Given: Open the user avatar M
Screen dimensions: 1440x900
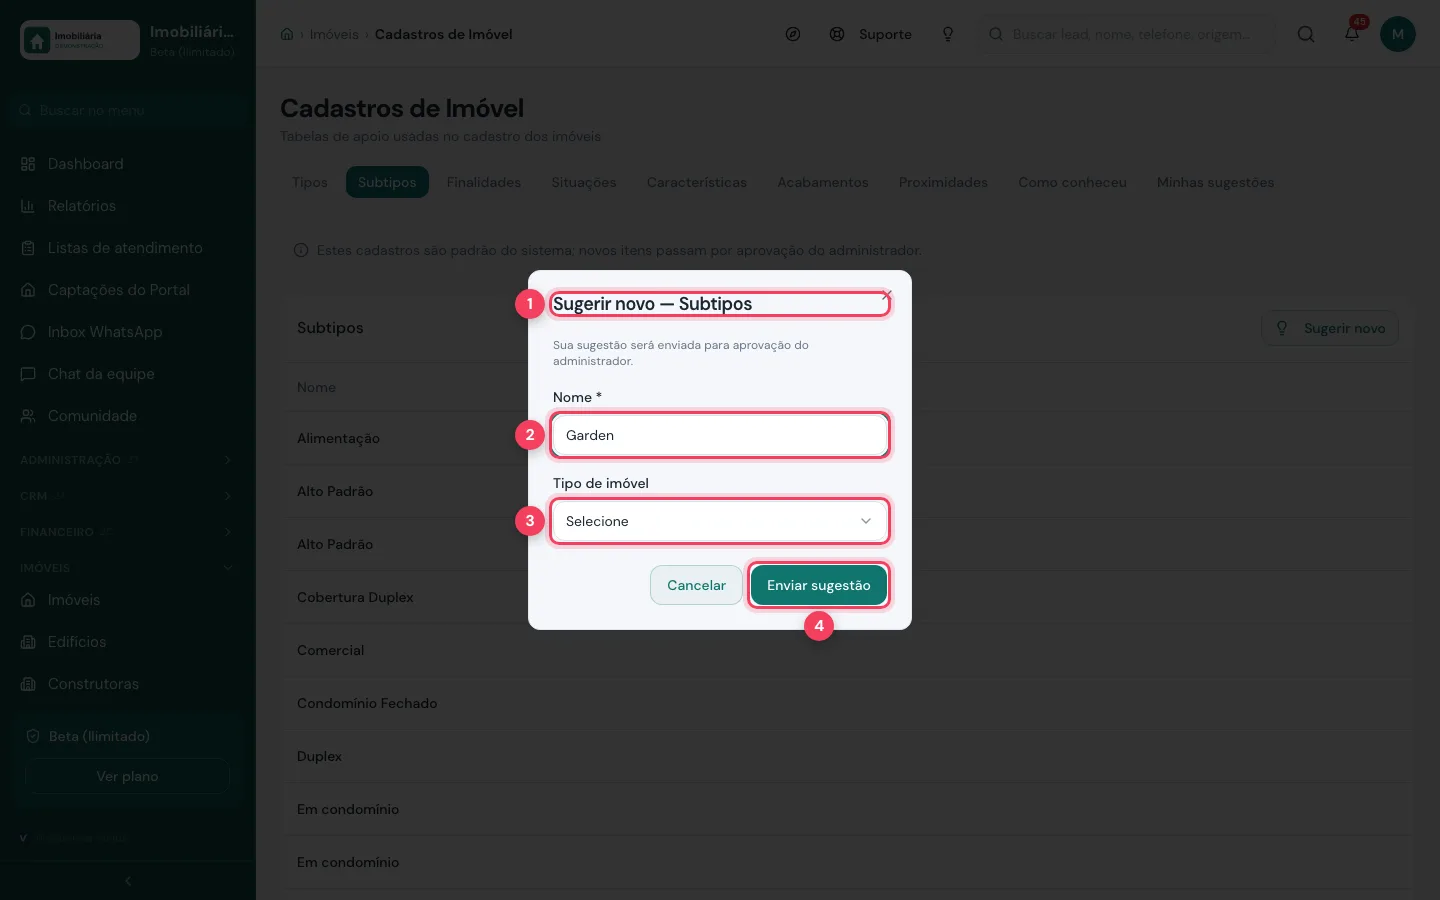Looking at the screenshot, I should (1398, 34).
